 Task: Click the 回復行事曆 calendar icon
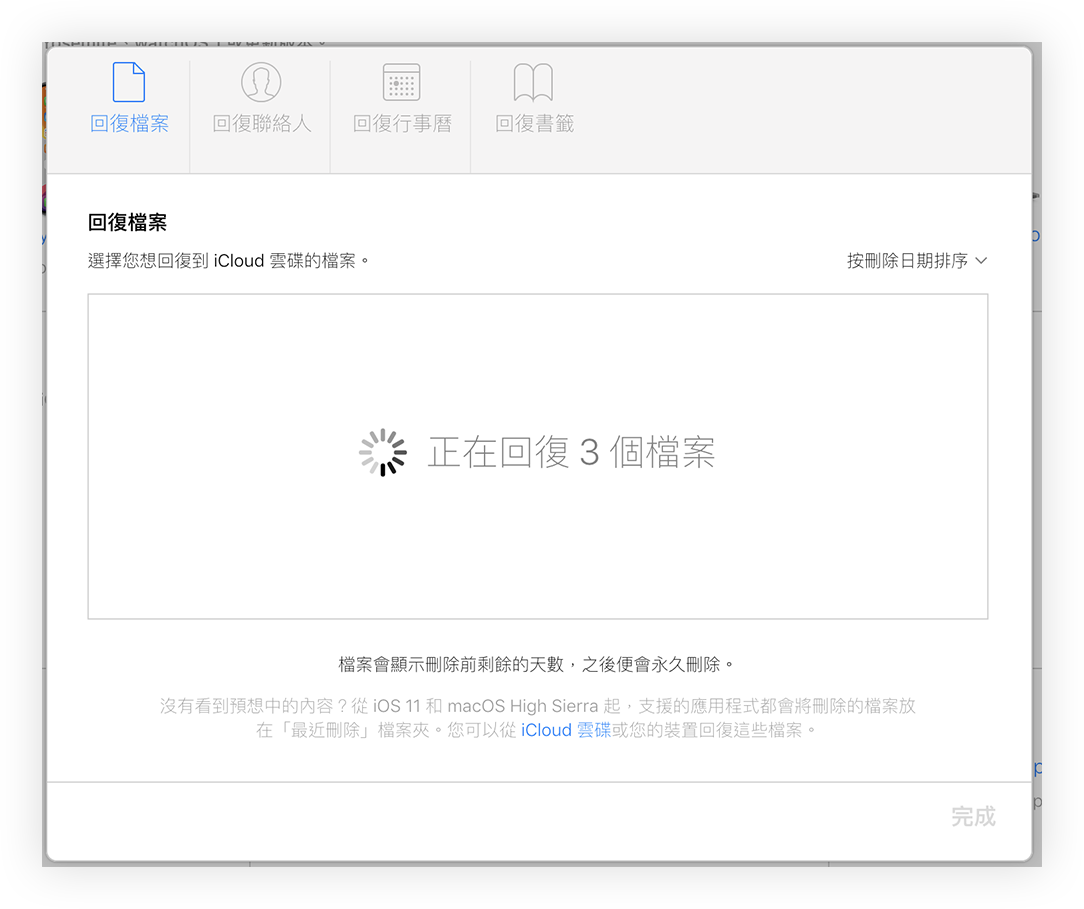click(402, 82)
